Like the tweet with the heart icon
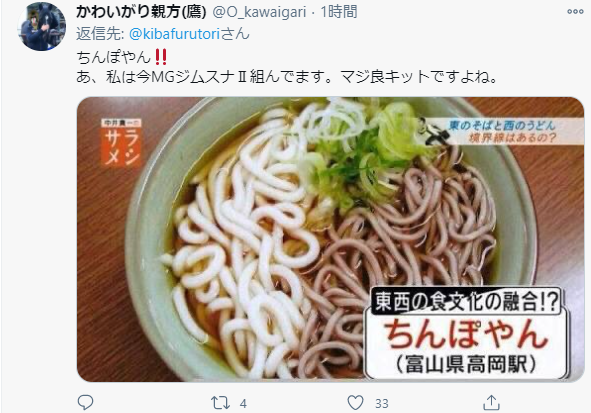 (x=355, y=403)
